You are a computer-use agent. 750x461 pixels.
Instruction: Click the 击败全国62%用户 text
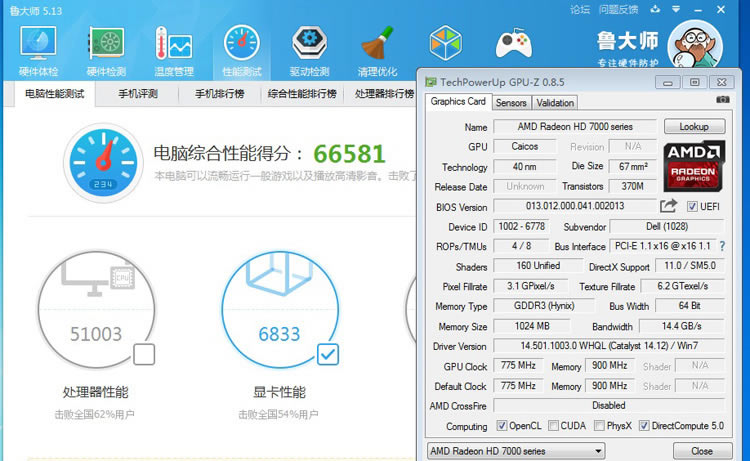94,415
